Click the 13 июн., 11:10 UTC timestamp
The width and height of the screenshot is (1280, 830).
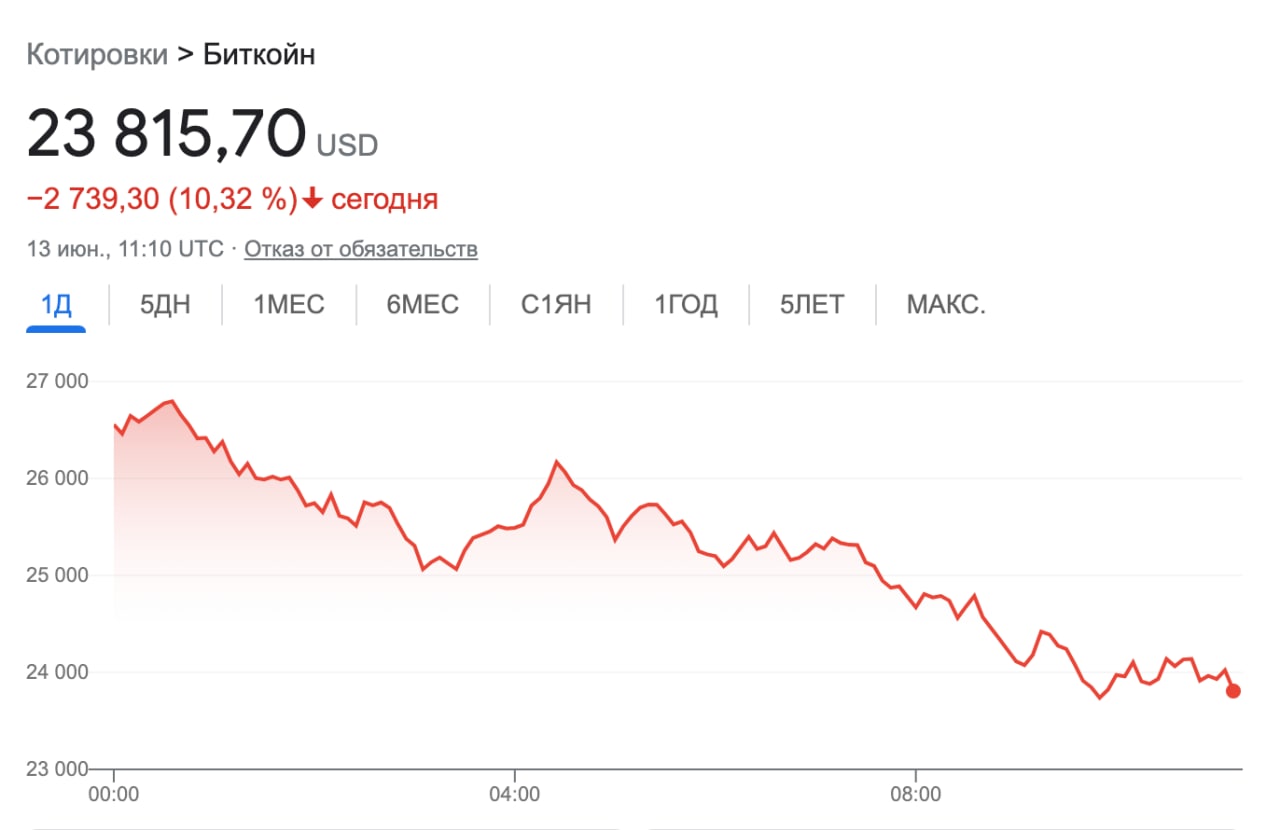click(x=125, y=249)
